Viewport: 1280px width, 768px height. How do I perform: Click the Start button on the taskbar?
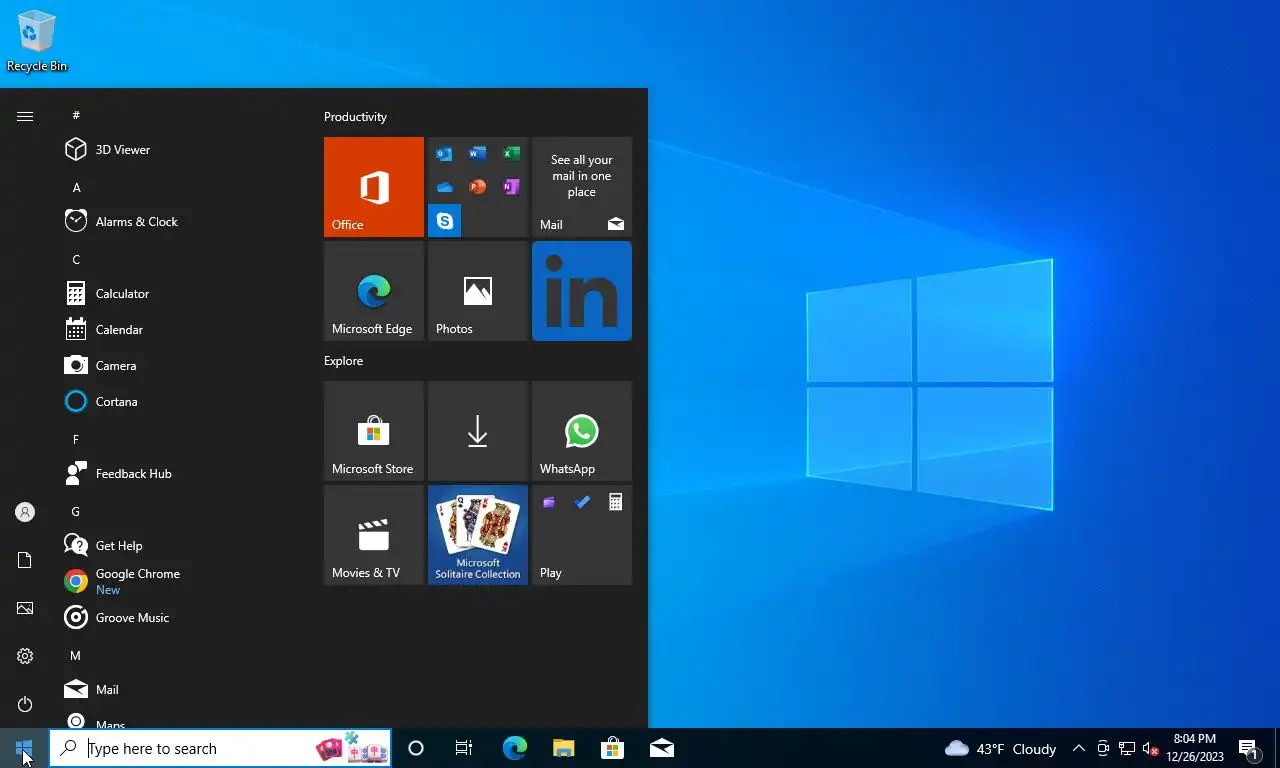pos(24,748)
